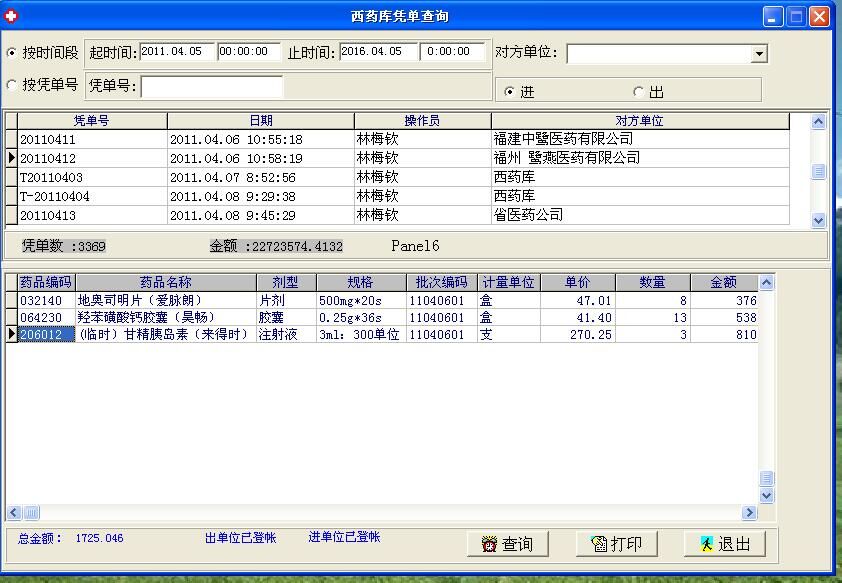Click the 批次编码 column header

pyautogui.click(x=442, y=282)
